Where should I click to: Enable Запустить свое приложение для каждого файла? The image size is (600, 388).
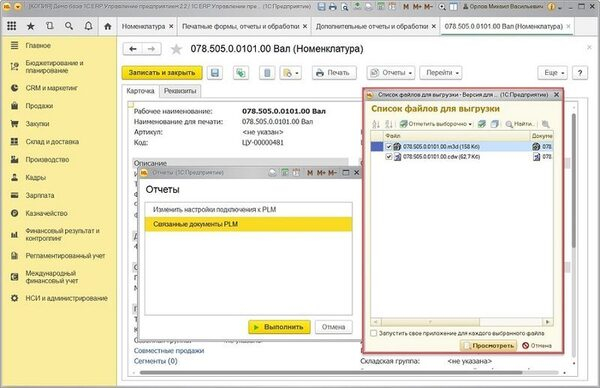point(374,333)
